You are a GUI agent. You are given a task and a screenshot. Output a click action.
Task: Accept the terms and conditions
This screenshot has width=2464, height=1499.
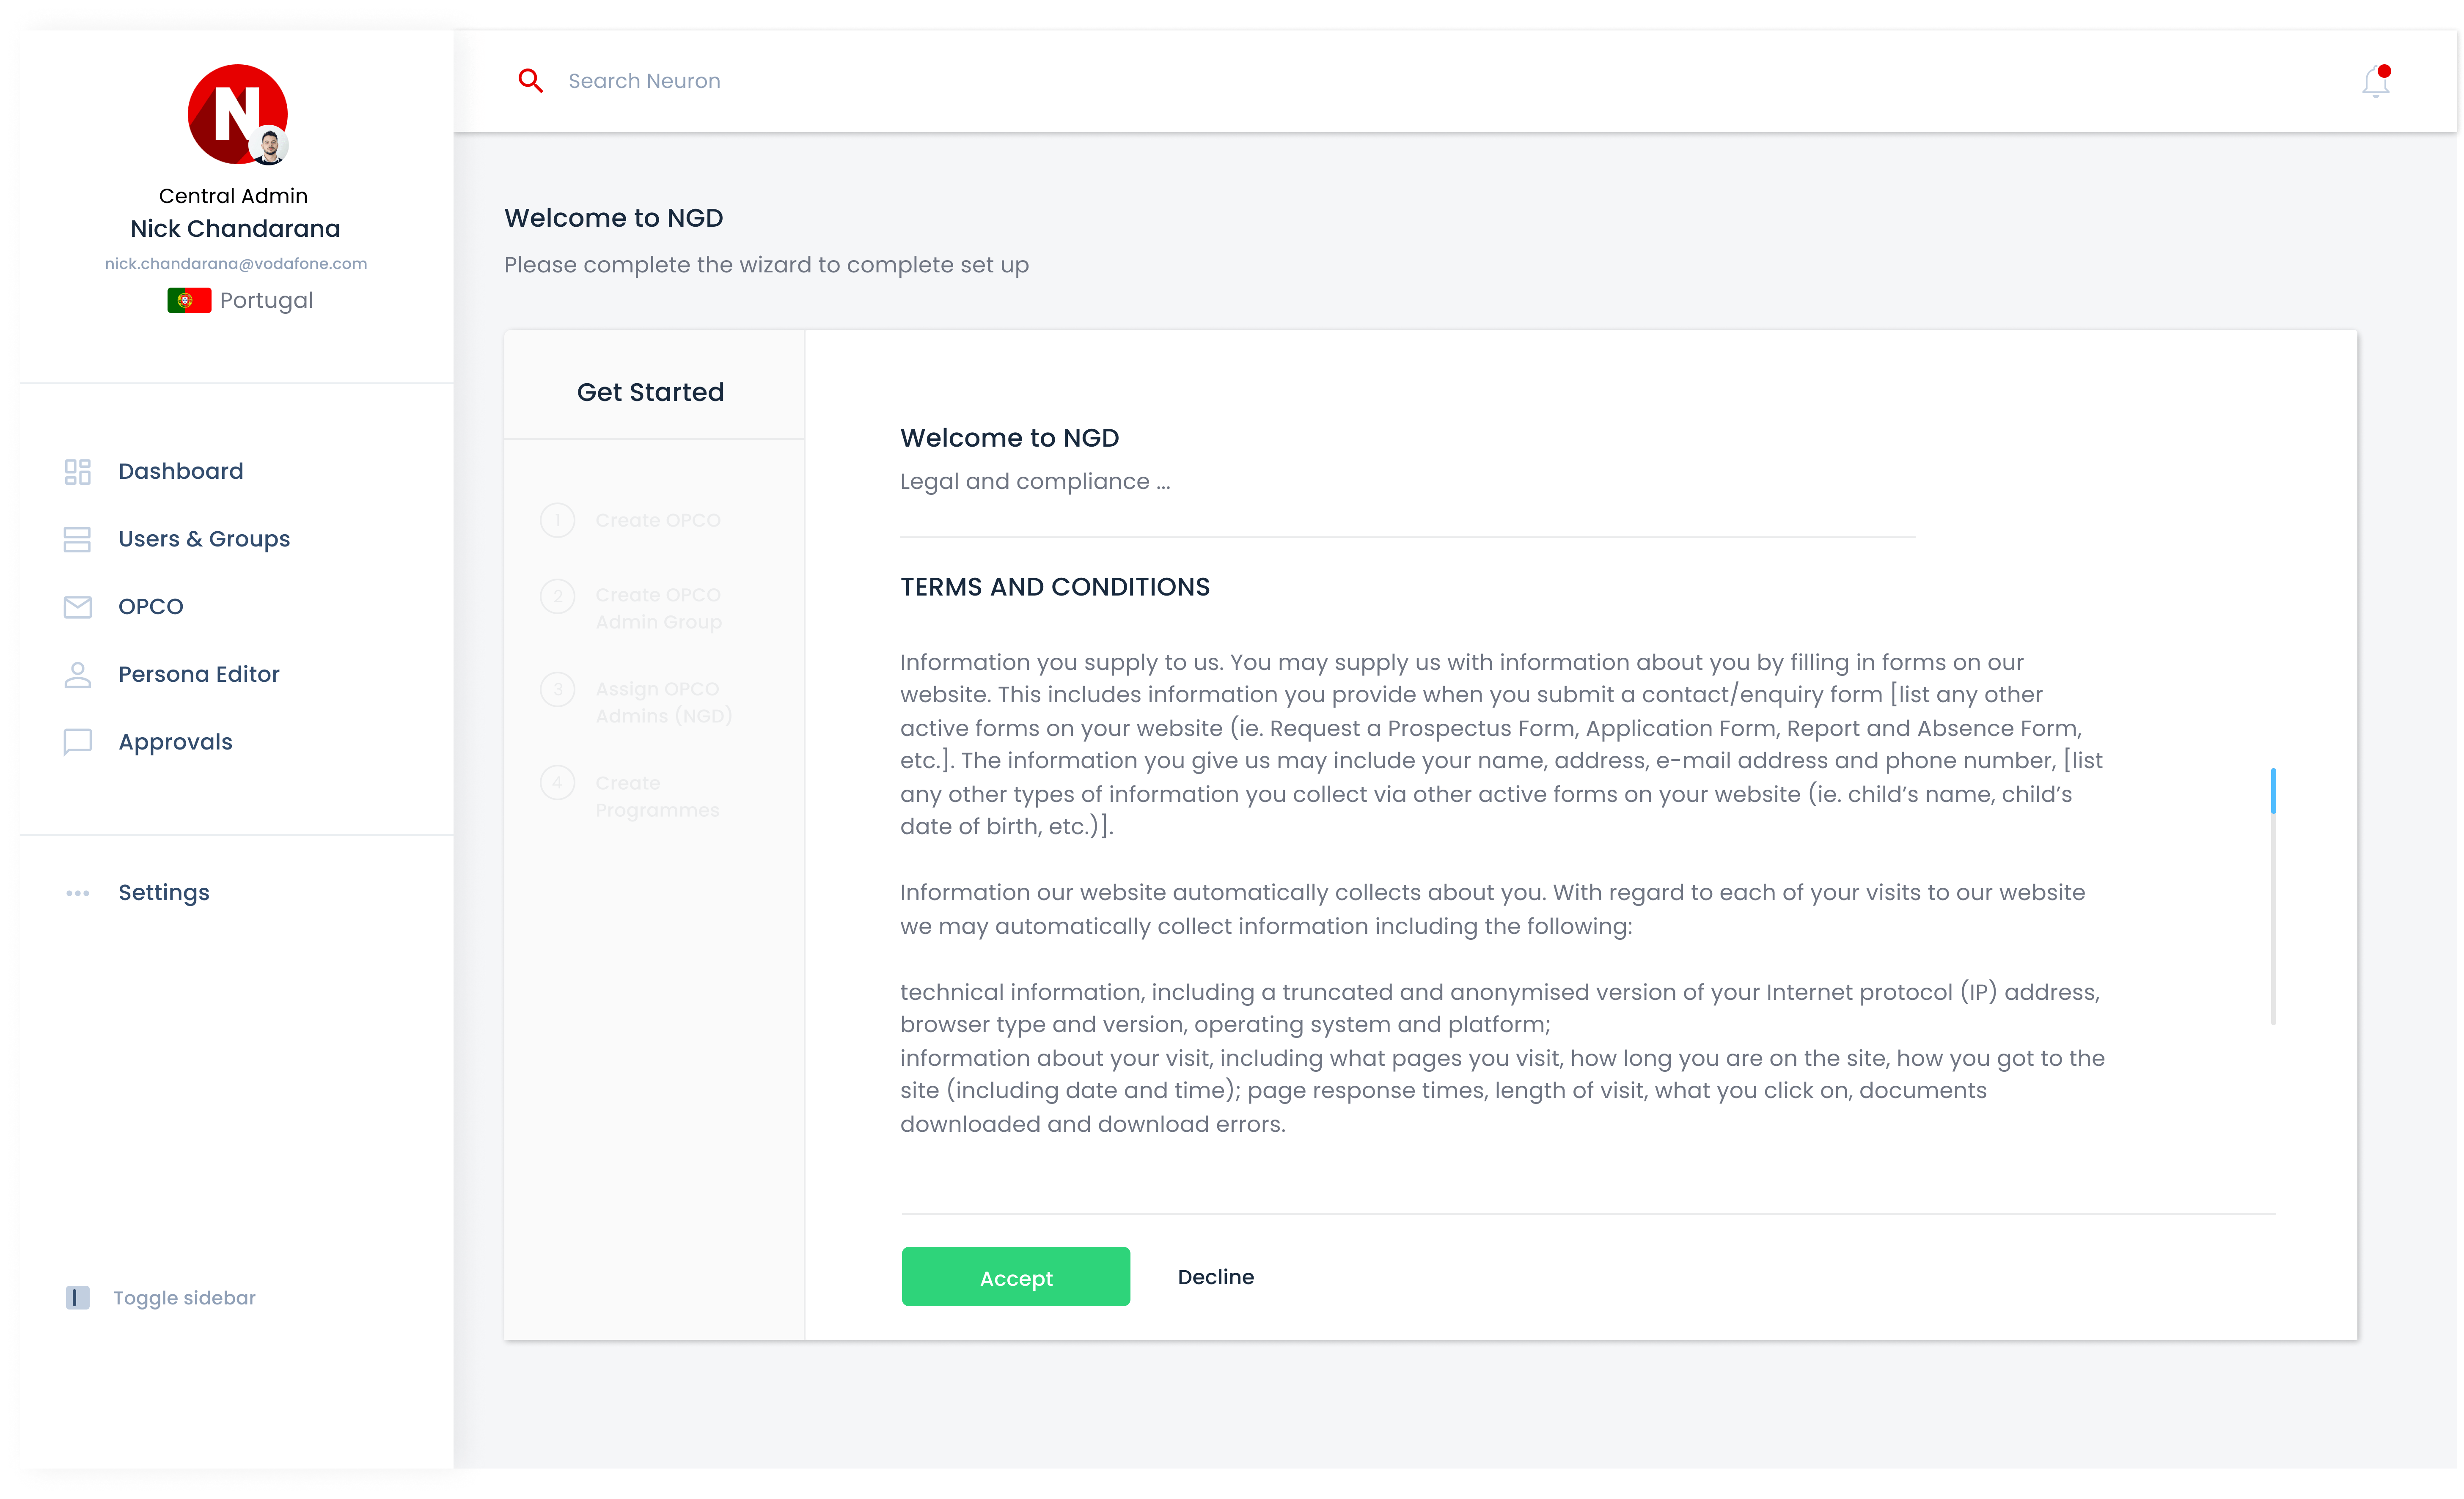1015,1277
